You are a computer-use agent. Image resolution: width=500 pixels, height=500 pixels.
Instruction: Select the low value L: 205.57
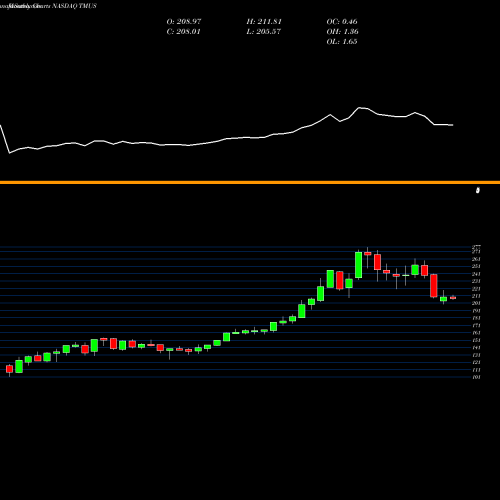pos(264,32)
